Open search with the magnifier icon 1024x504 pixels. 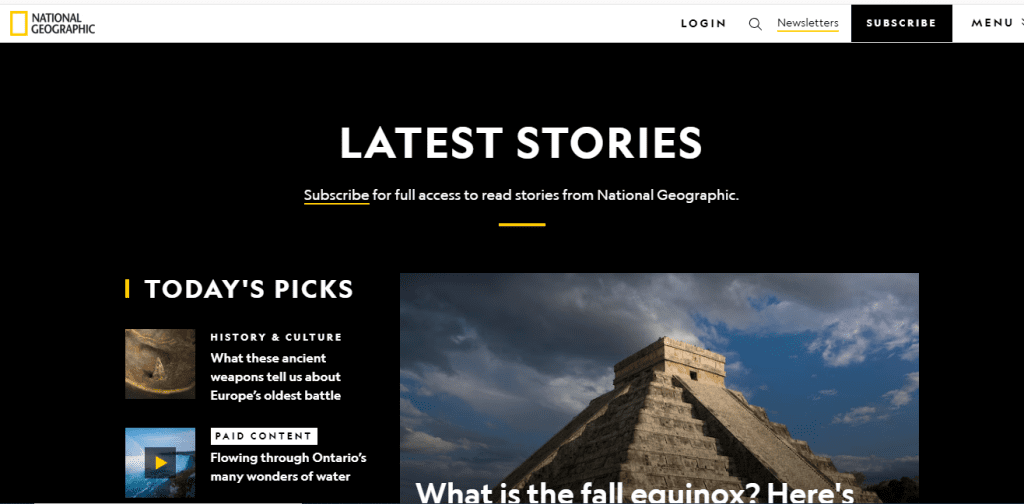[755, 24]
